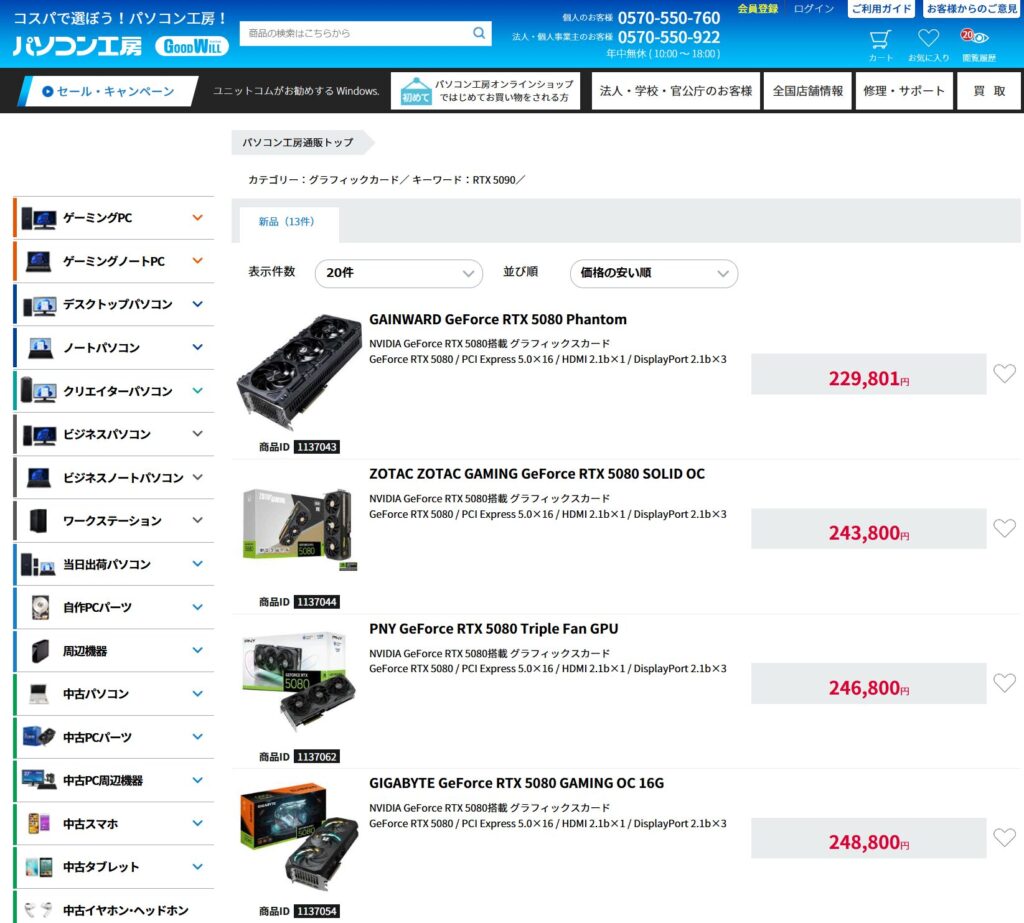Viewport: 1024px width, 923px height.
Task: Expand the デスクトップパソコン chevron
Action: [197, 304]
